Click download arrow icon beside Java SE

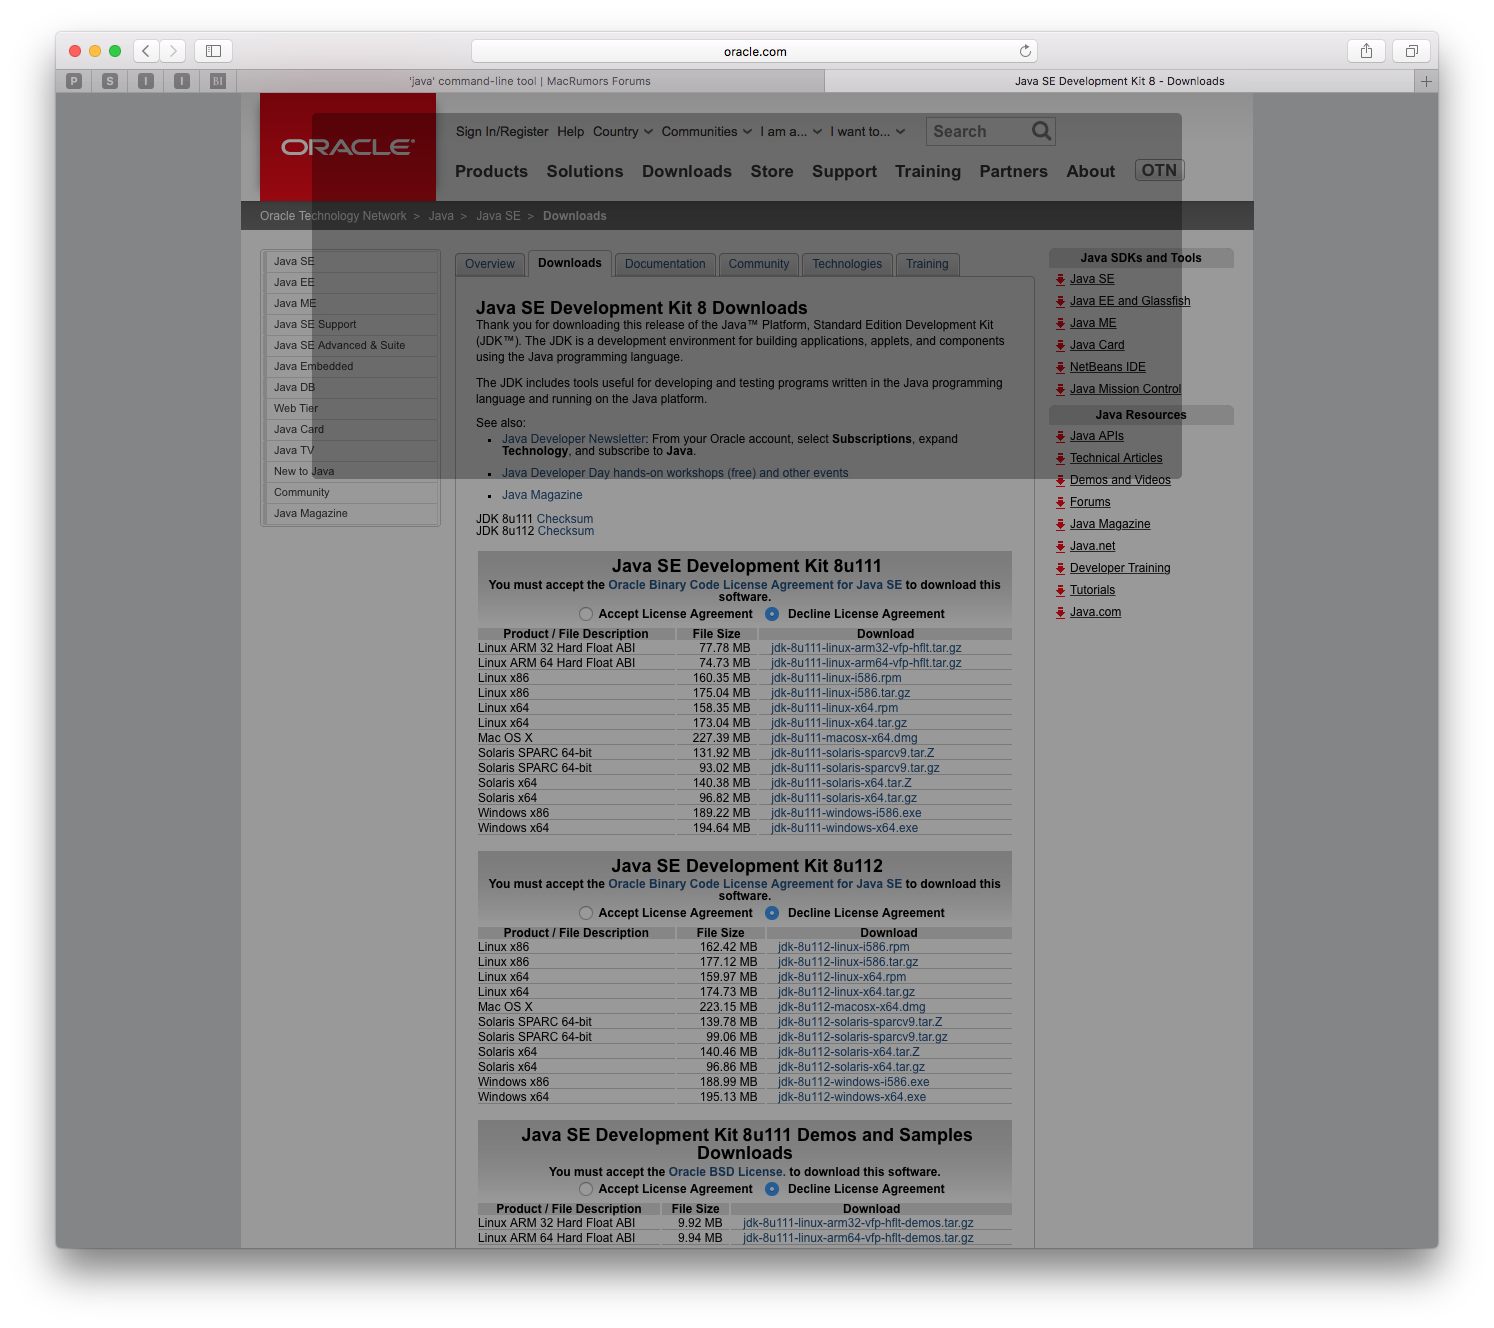[x=1060, y=280]
